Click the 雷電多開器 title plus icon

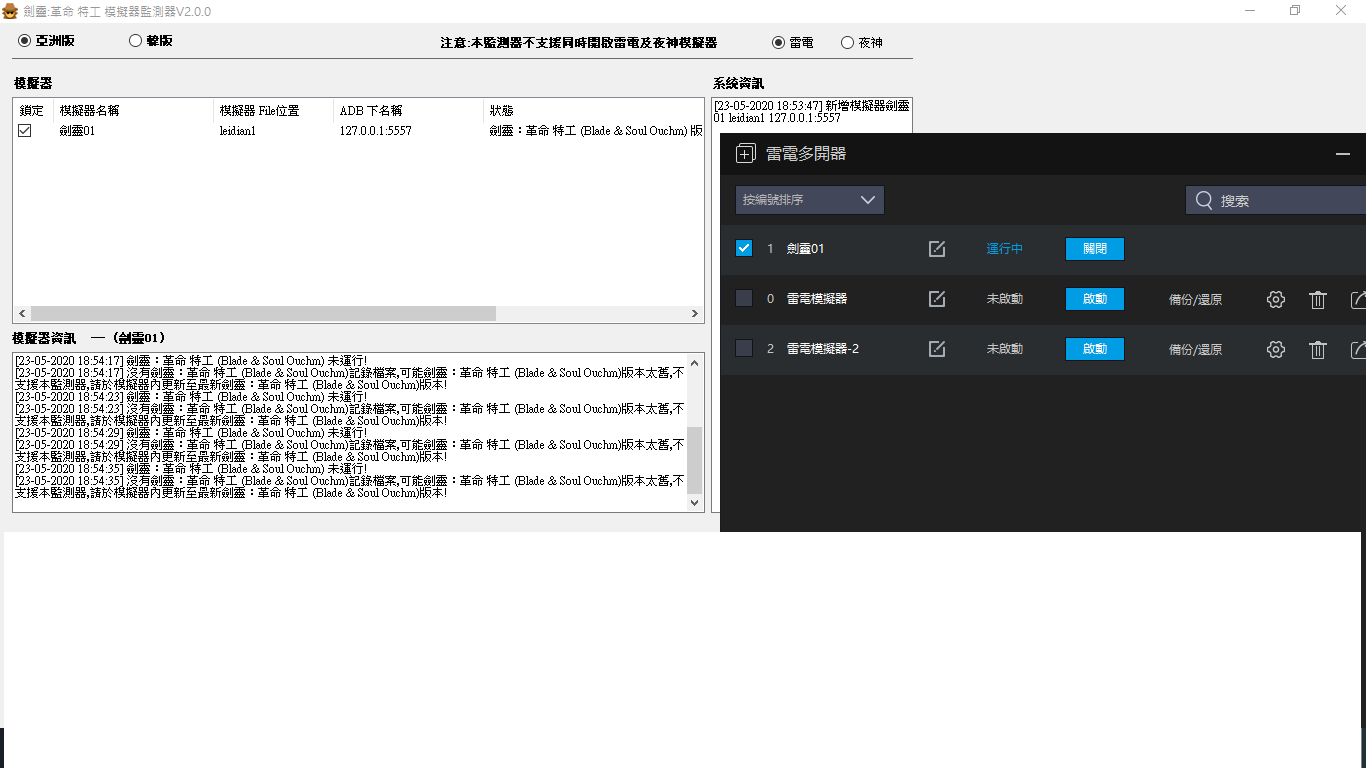pyautogui.click(x=745, y=154)
